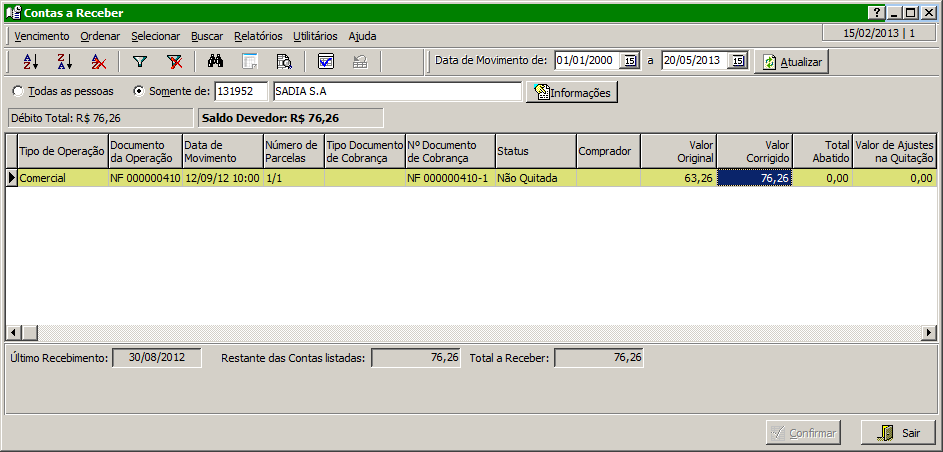The image size is (943, 452).
Task: Click the Informações button
Action: coord(571,92)
